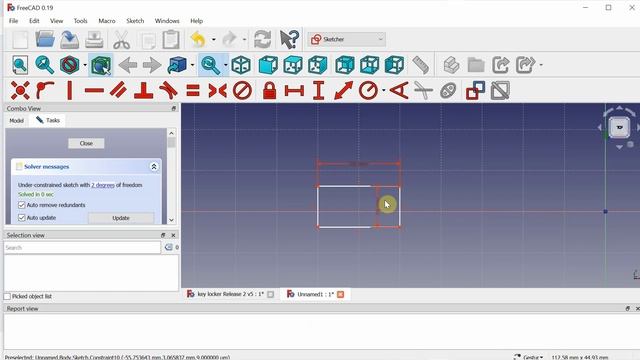Screen dimensions: 640x360
Task: Create a new document
Action: (20, 40)
